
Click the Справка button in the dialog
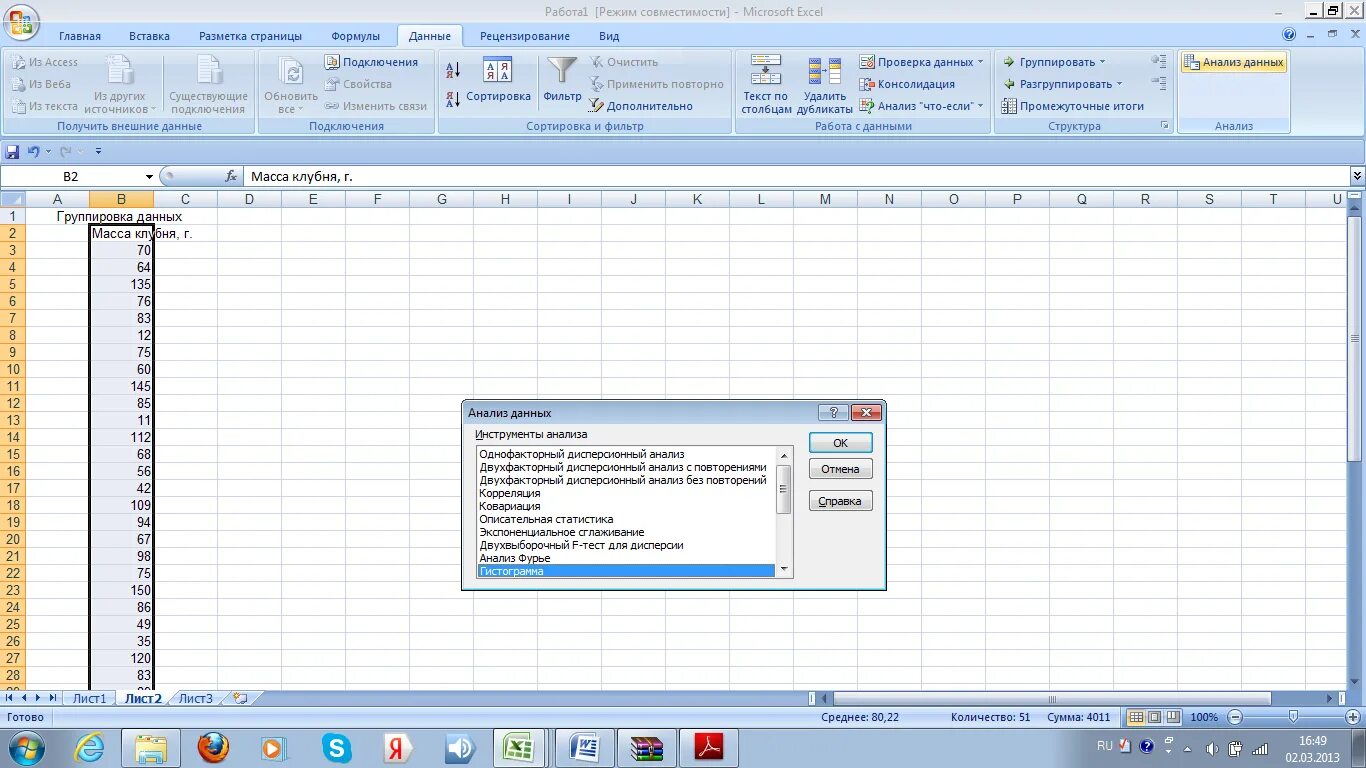coord(840,501)
